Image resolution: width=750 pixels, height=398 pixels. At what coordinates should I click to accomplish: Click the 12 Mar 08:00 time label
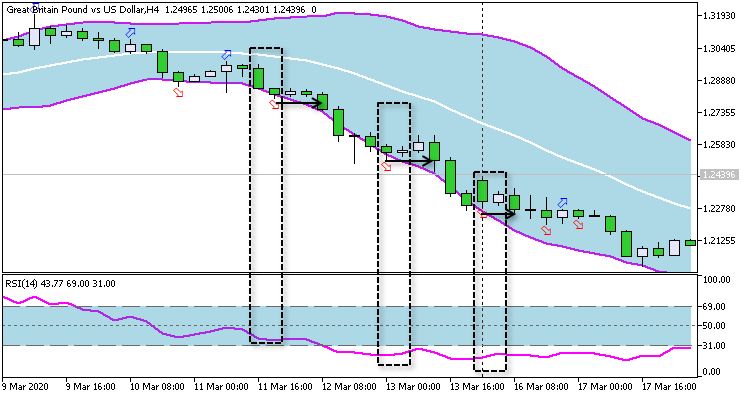(349, 387)
